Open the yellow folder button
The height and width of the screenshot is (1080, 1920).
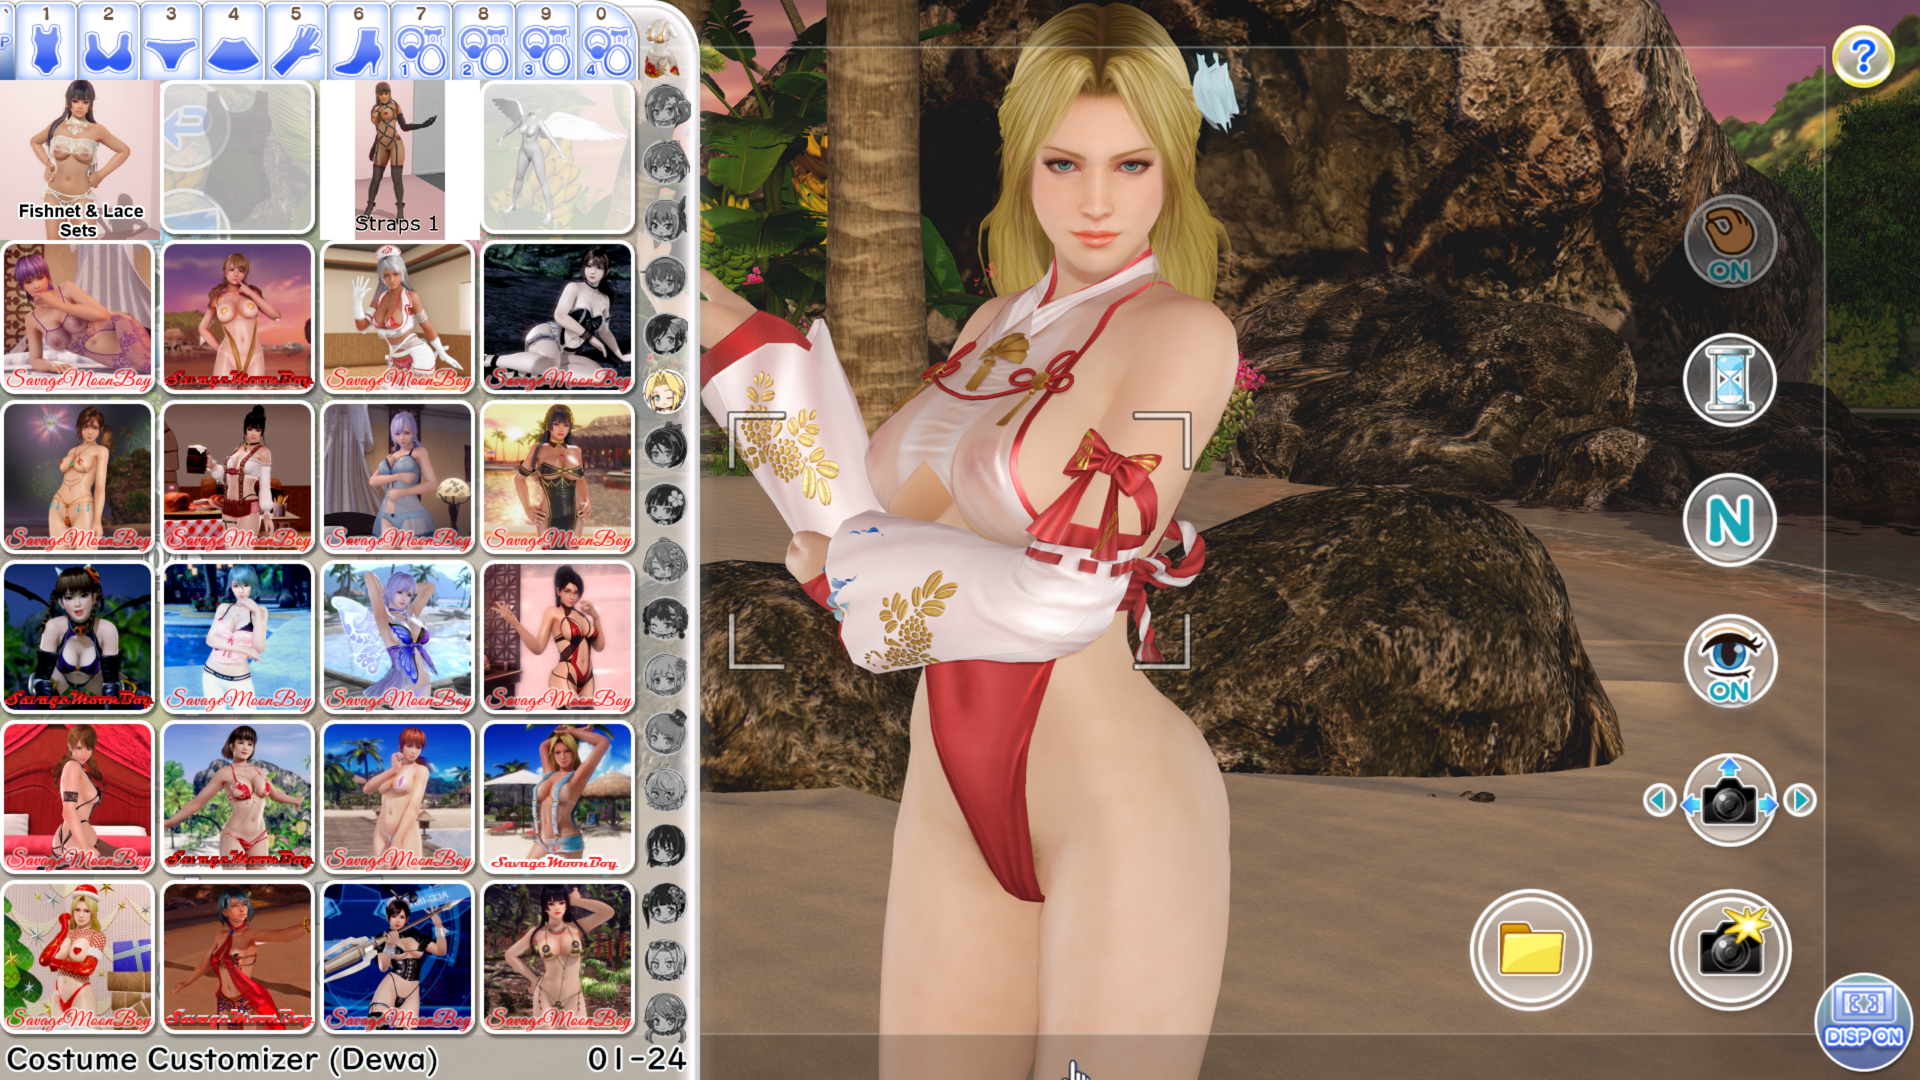(1530, 949)
